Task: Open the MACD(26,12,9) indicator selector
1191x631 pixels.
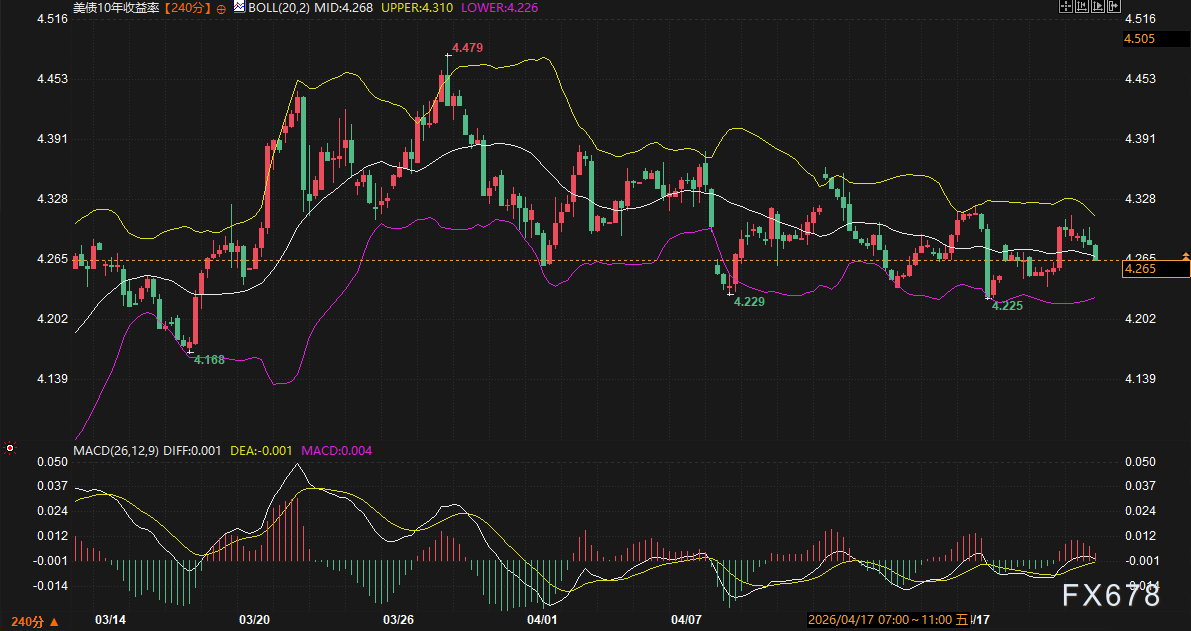Action: [x=114, y=451]
